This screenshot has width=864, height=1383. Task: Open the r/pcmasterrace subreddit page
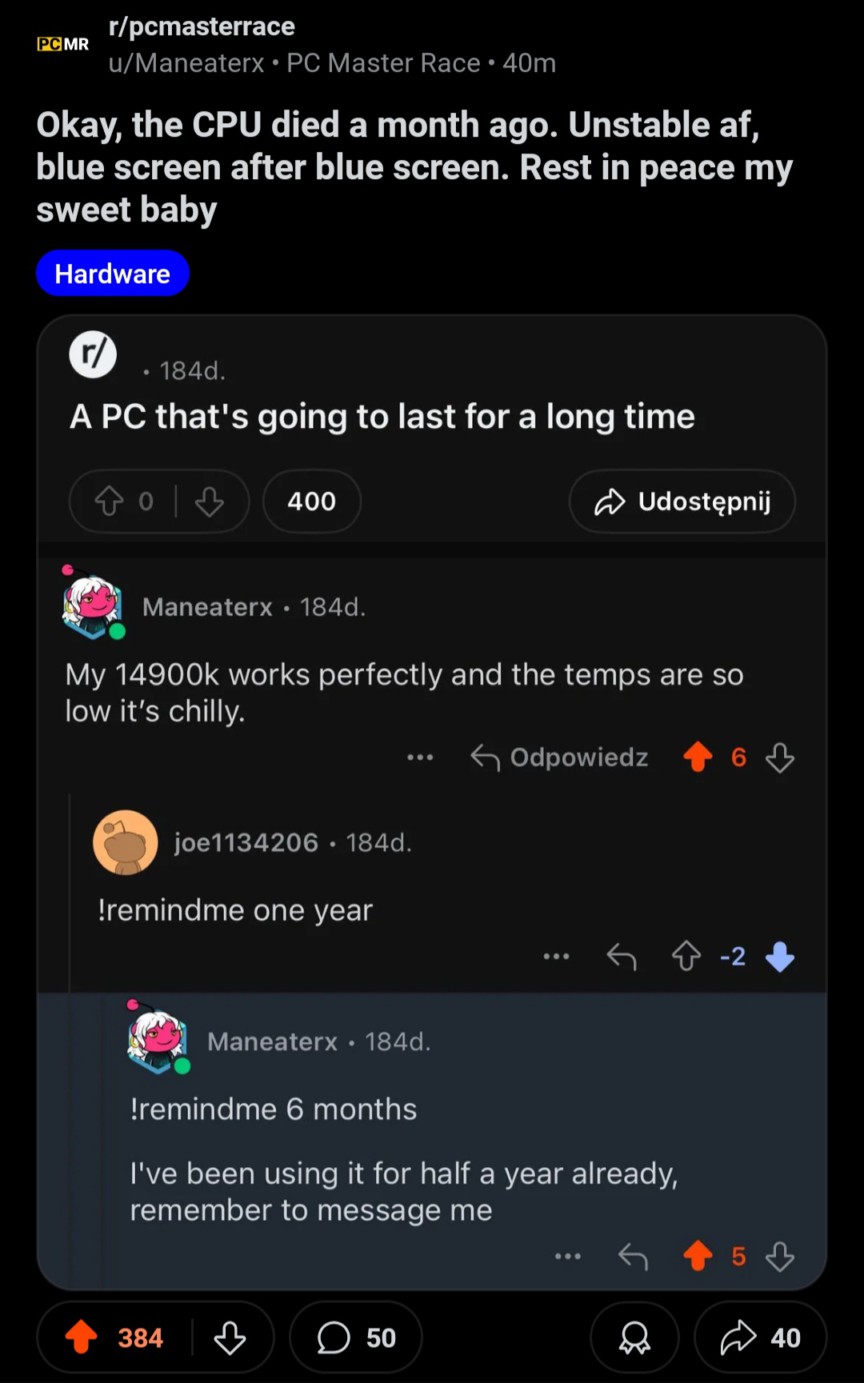[x=201, y=26]
